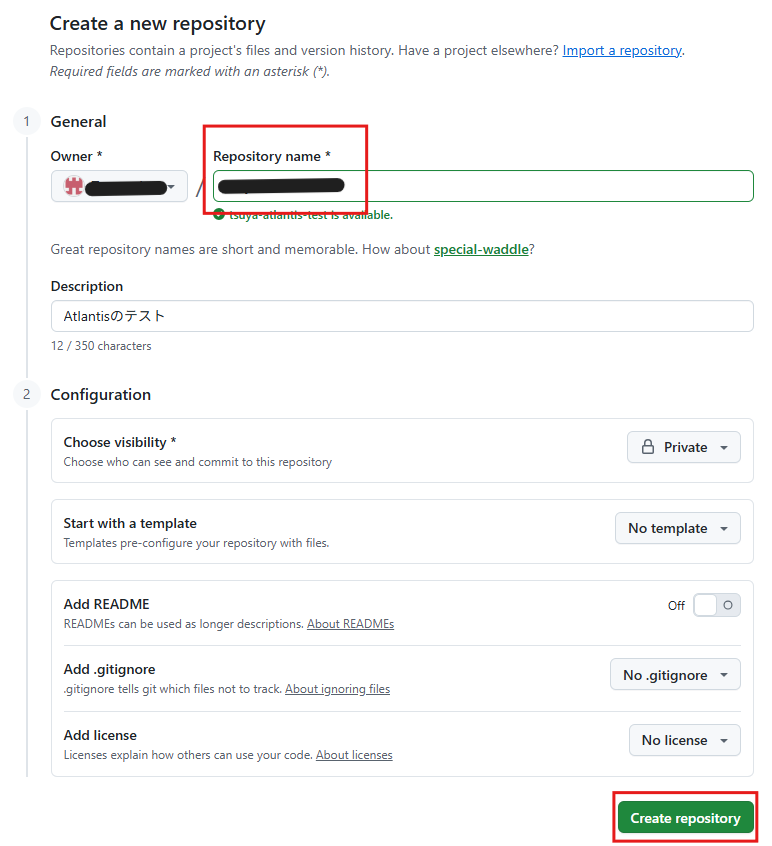Toggle the Add README switch on
The height and width of the screenshot is (846, 772).
click(x=716, y=605)
